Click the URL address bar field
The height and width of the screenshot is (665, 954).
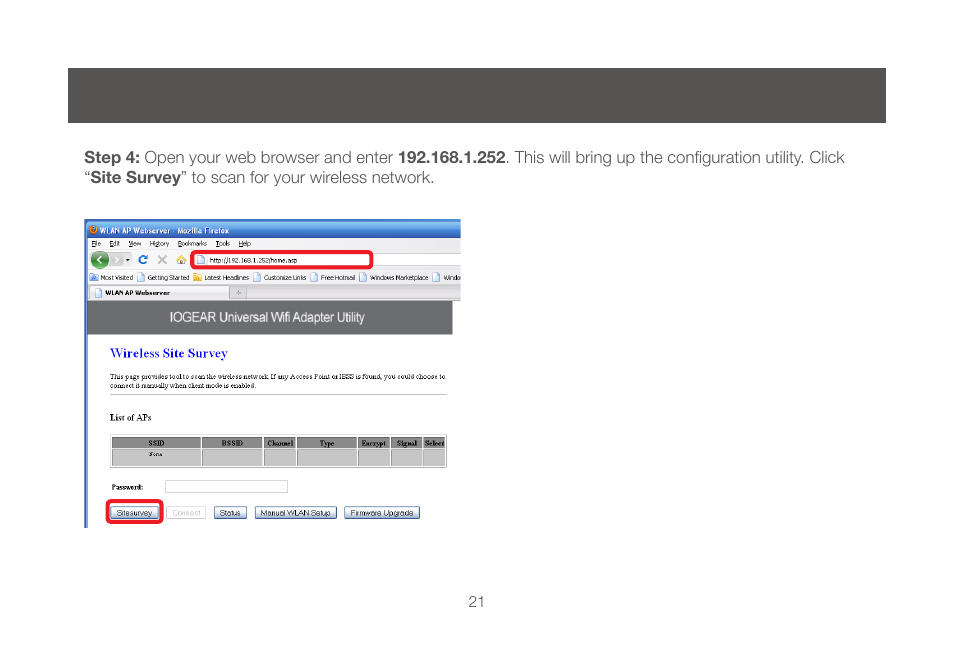click(x=282, y=260)
